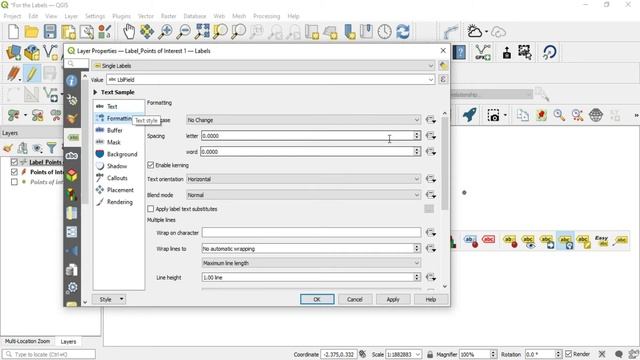640x360 pixels.
Task: Open the Text orientation Horizontal dropdown
Action: (x=303, y=179)
